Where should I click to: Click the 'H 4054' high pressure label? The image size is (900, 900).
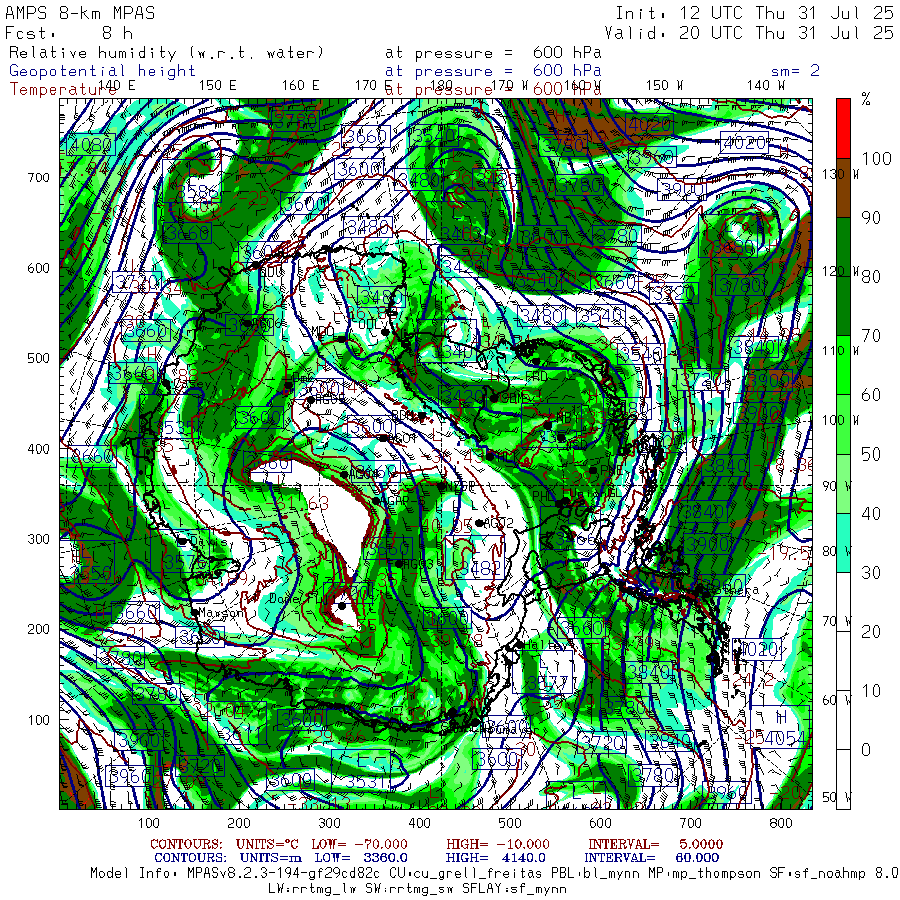[779, 728]
